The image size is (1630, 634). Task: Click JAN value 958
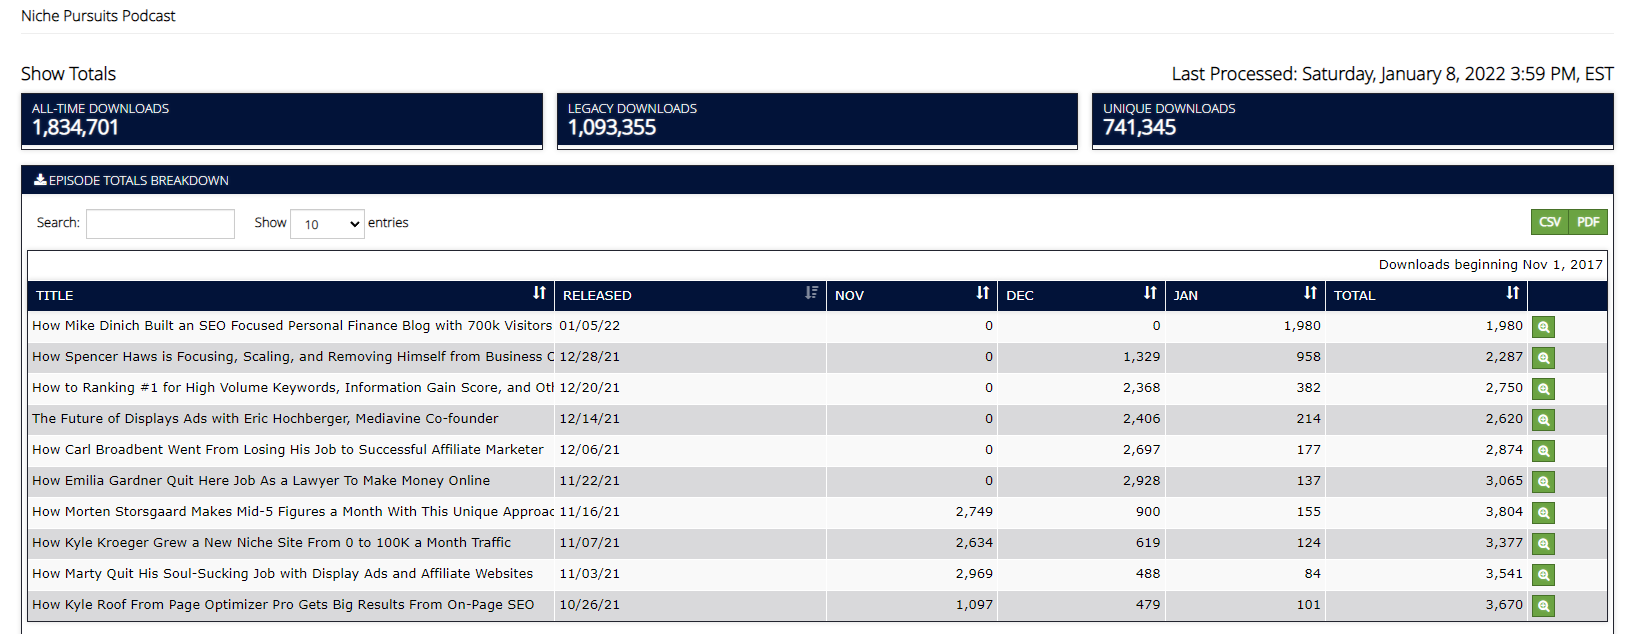pyautogui.click(x=1308, y=356)
